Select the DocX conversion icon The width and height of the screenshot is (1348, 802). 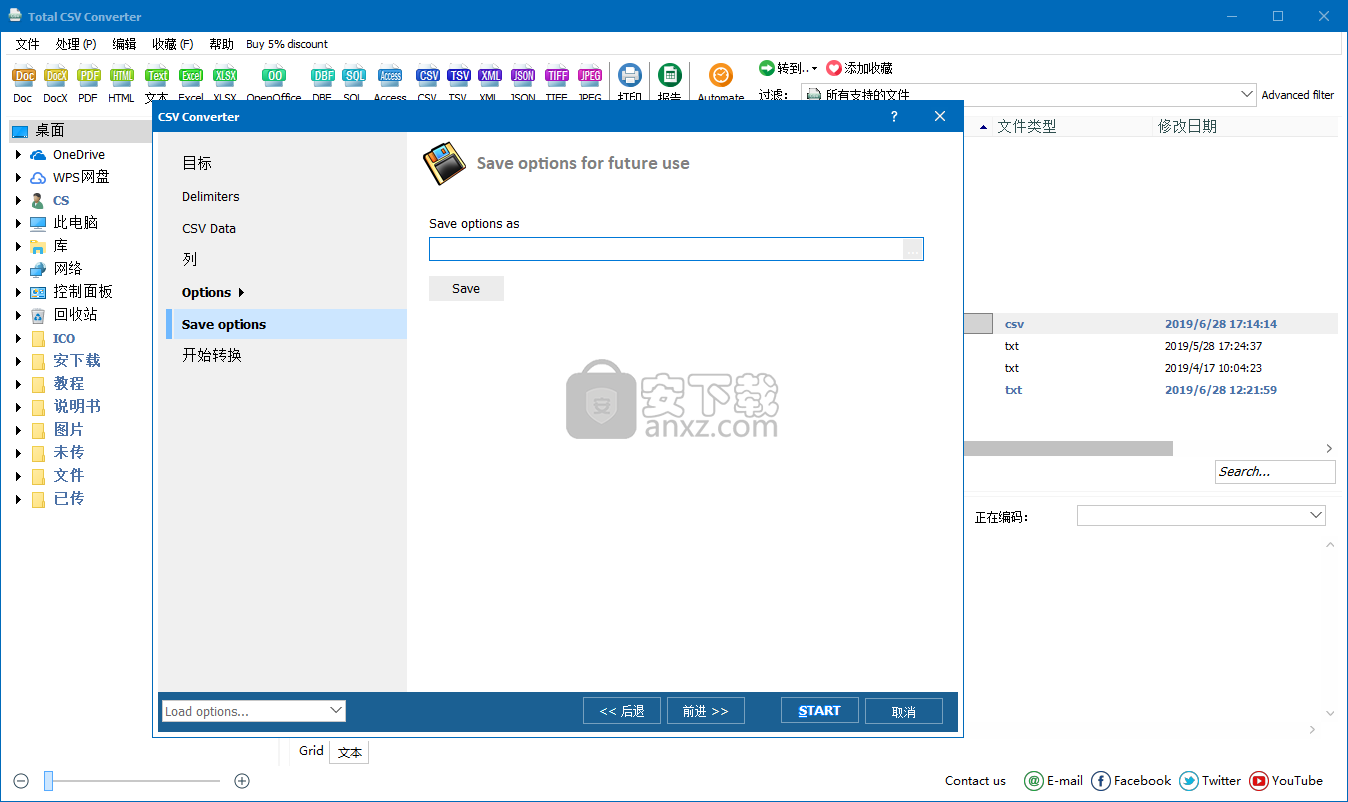(56, 75)
